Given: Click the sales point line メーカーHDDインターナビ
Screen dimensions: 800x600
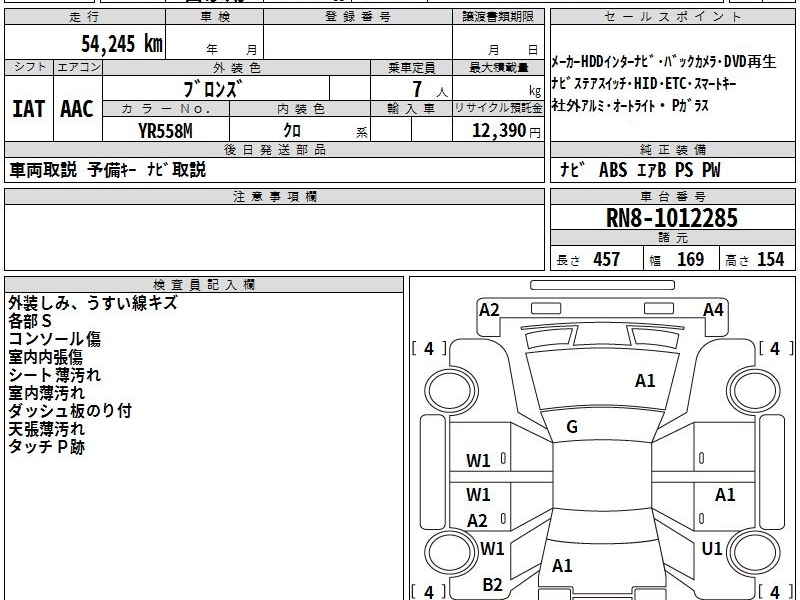Looking at the screenshot, I should click(664, 62).
